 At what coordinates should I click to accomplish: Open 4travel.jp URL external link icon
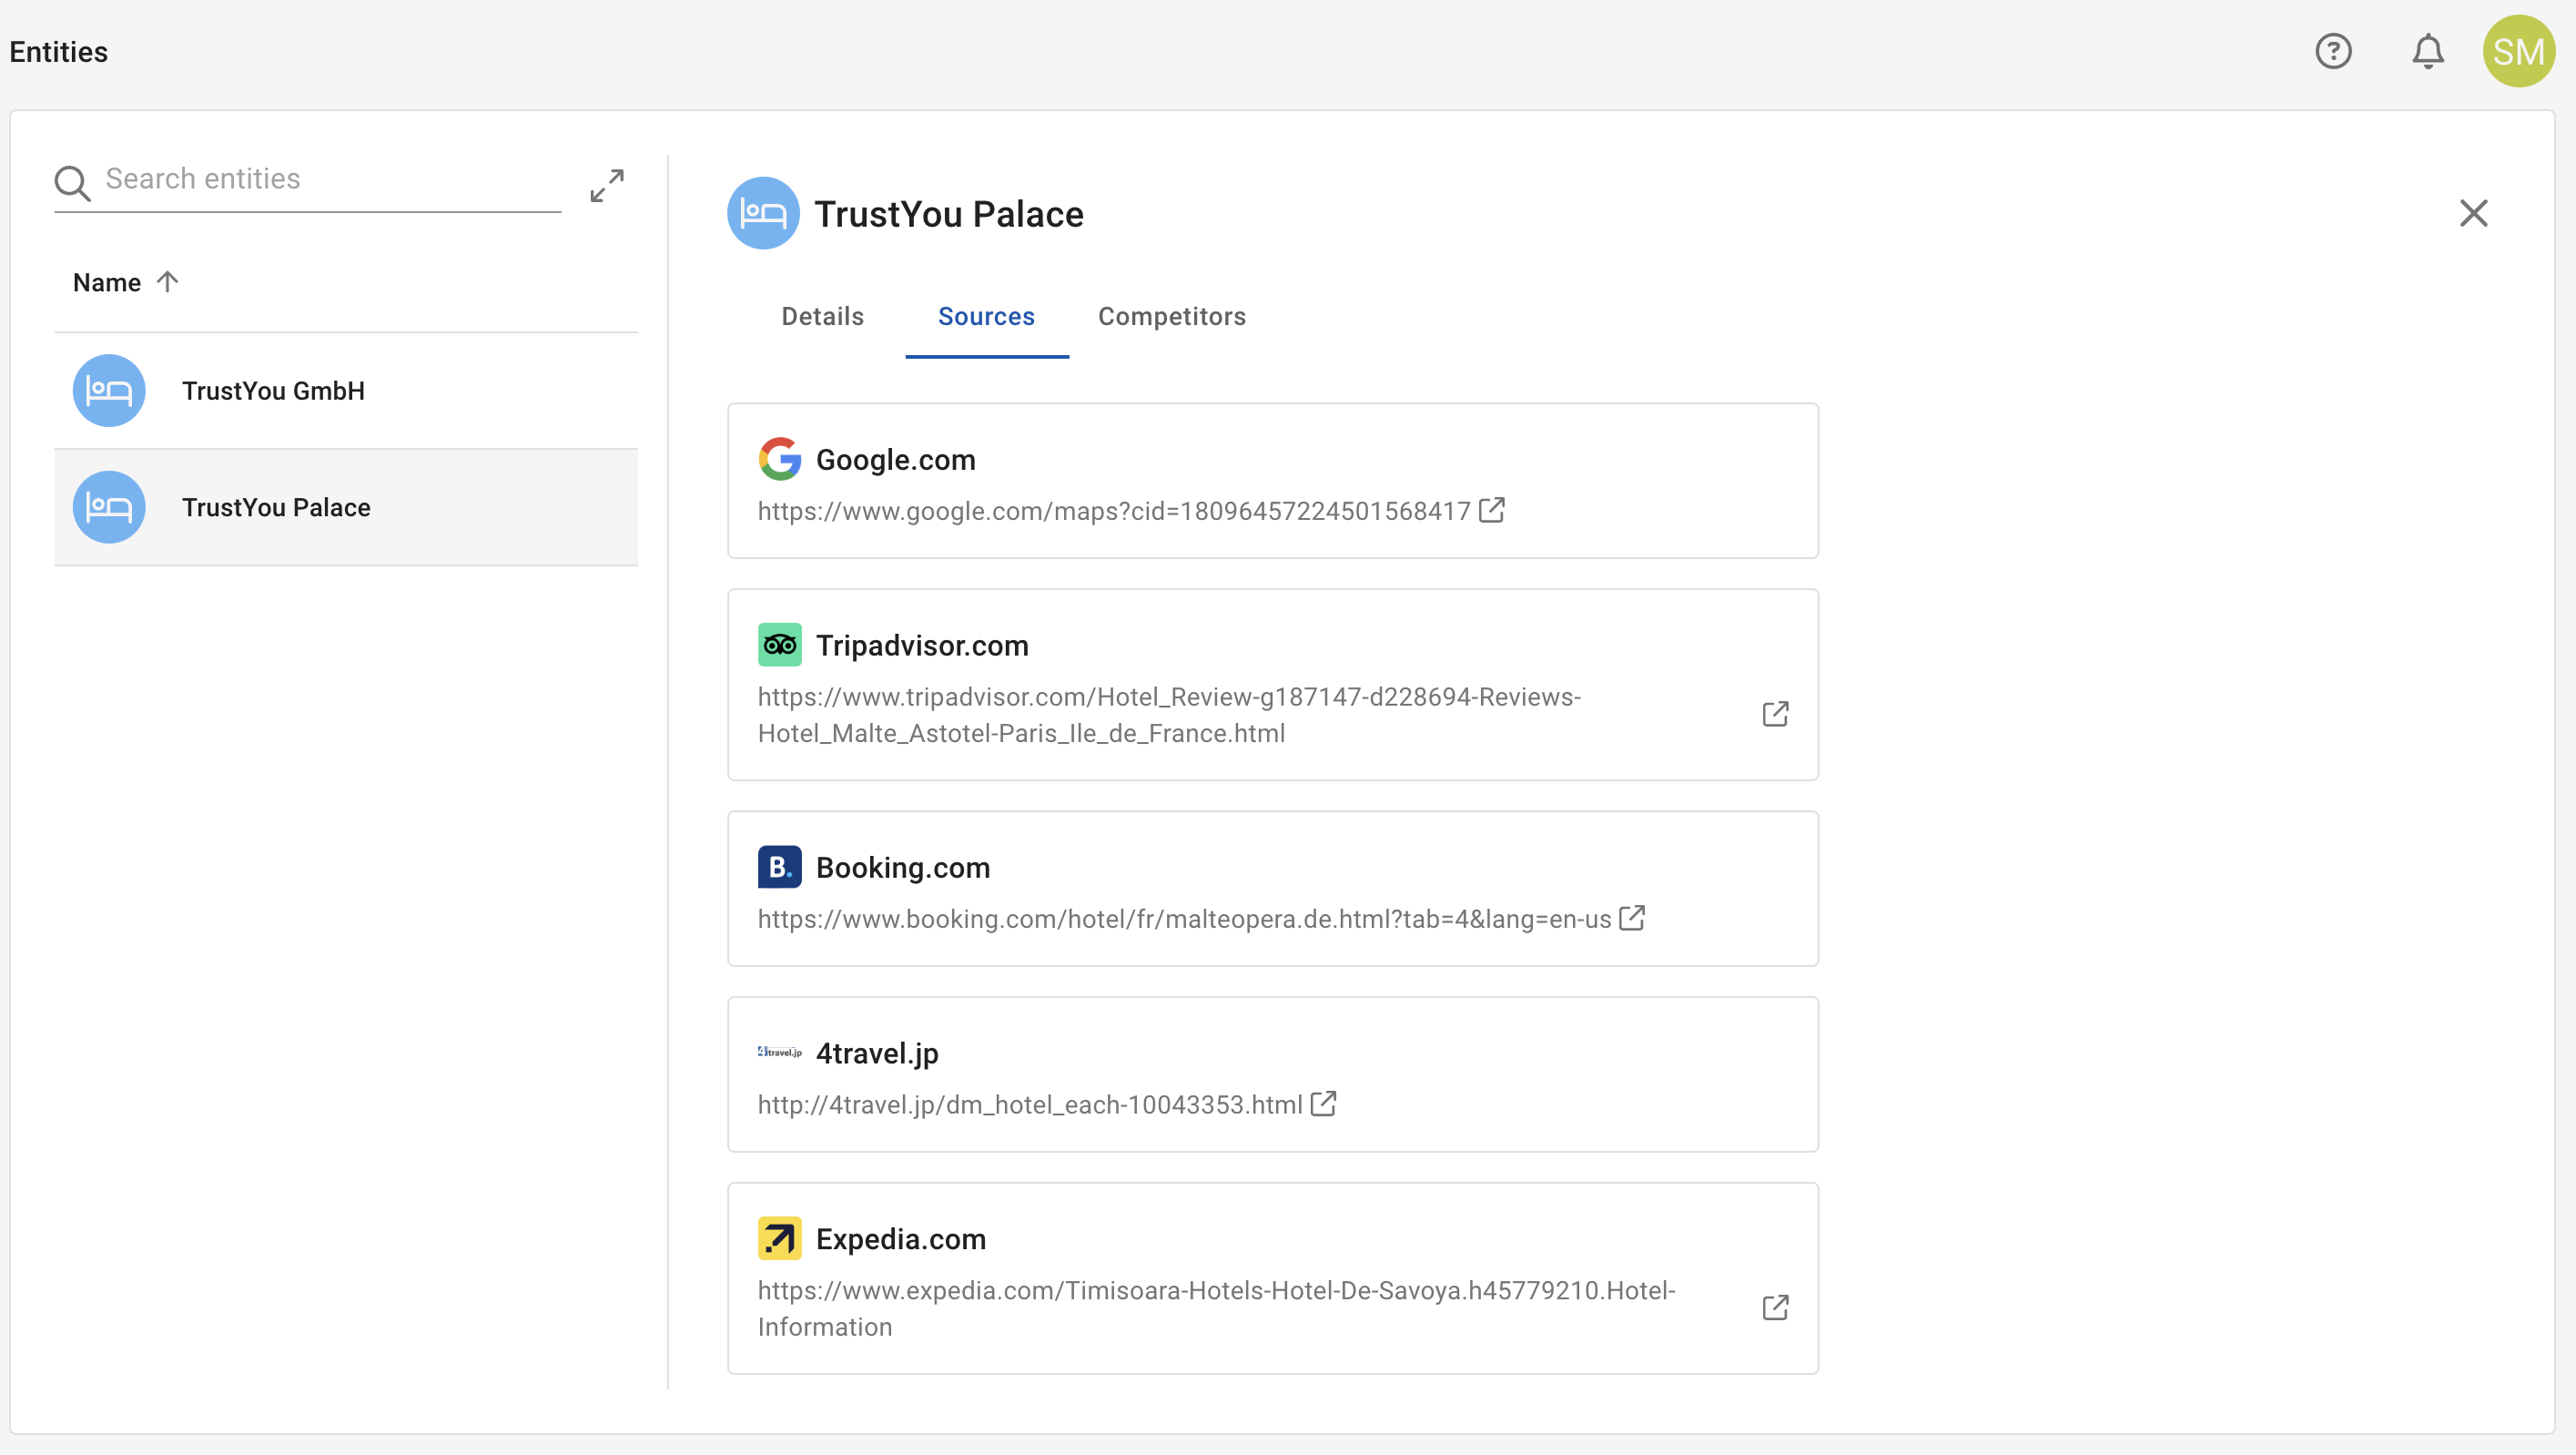coord(1323,1104)
